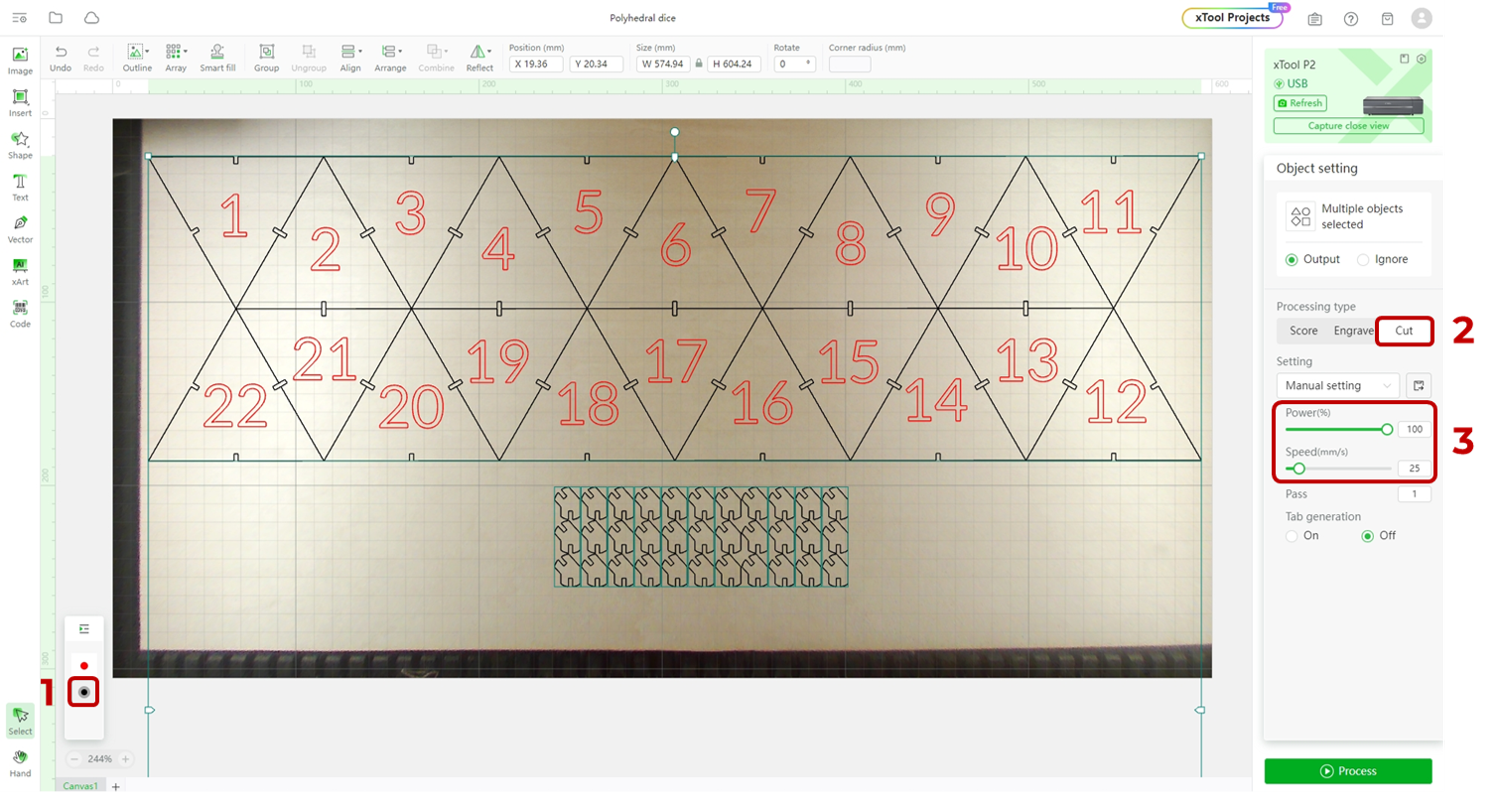Click the Canvas1 tab
The image size is (1498, 792).
point(80,786)
